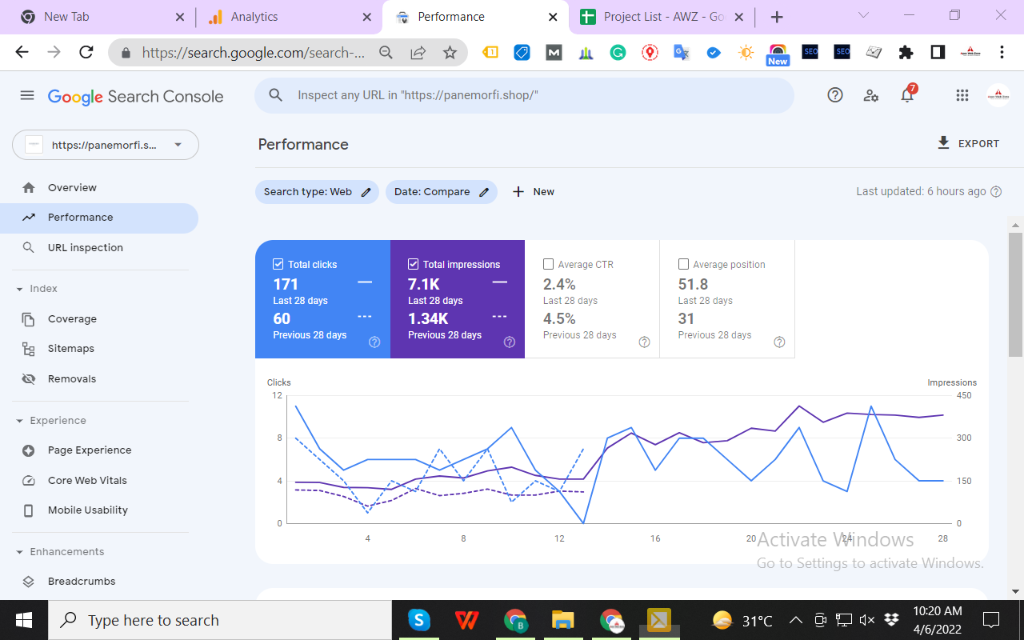Collapse the Index section
The height and width of the screenshot is (640, 1024).
(19, 289)
